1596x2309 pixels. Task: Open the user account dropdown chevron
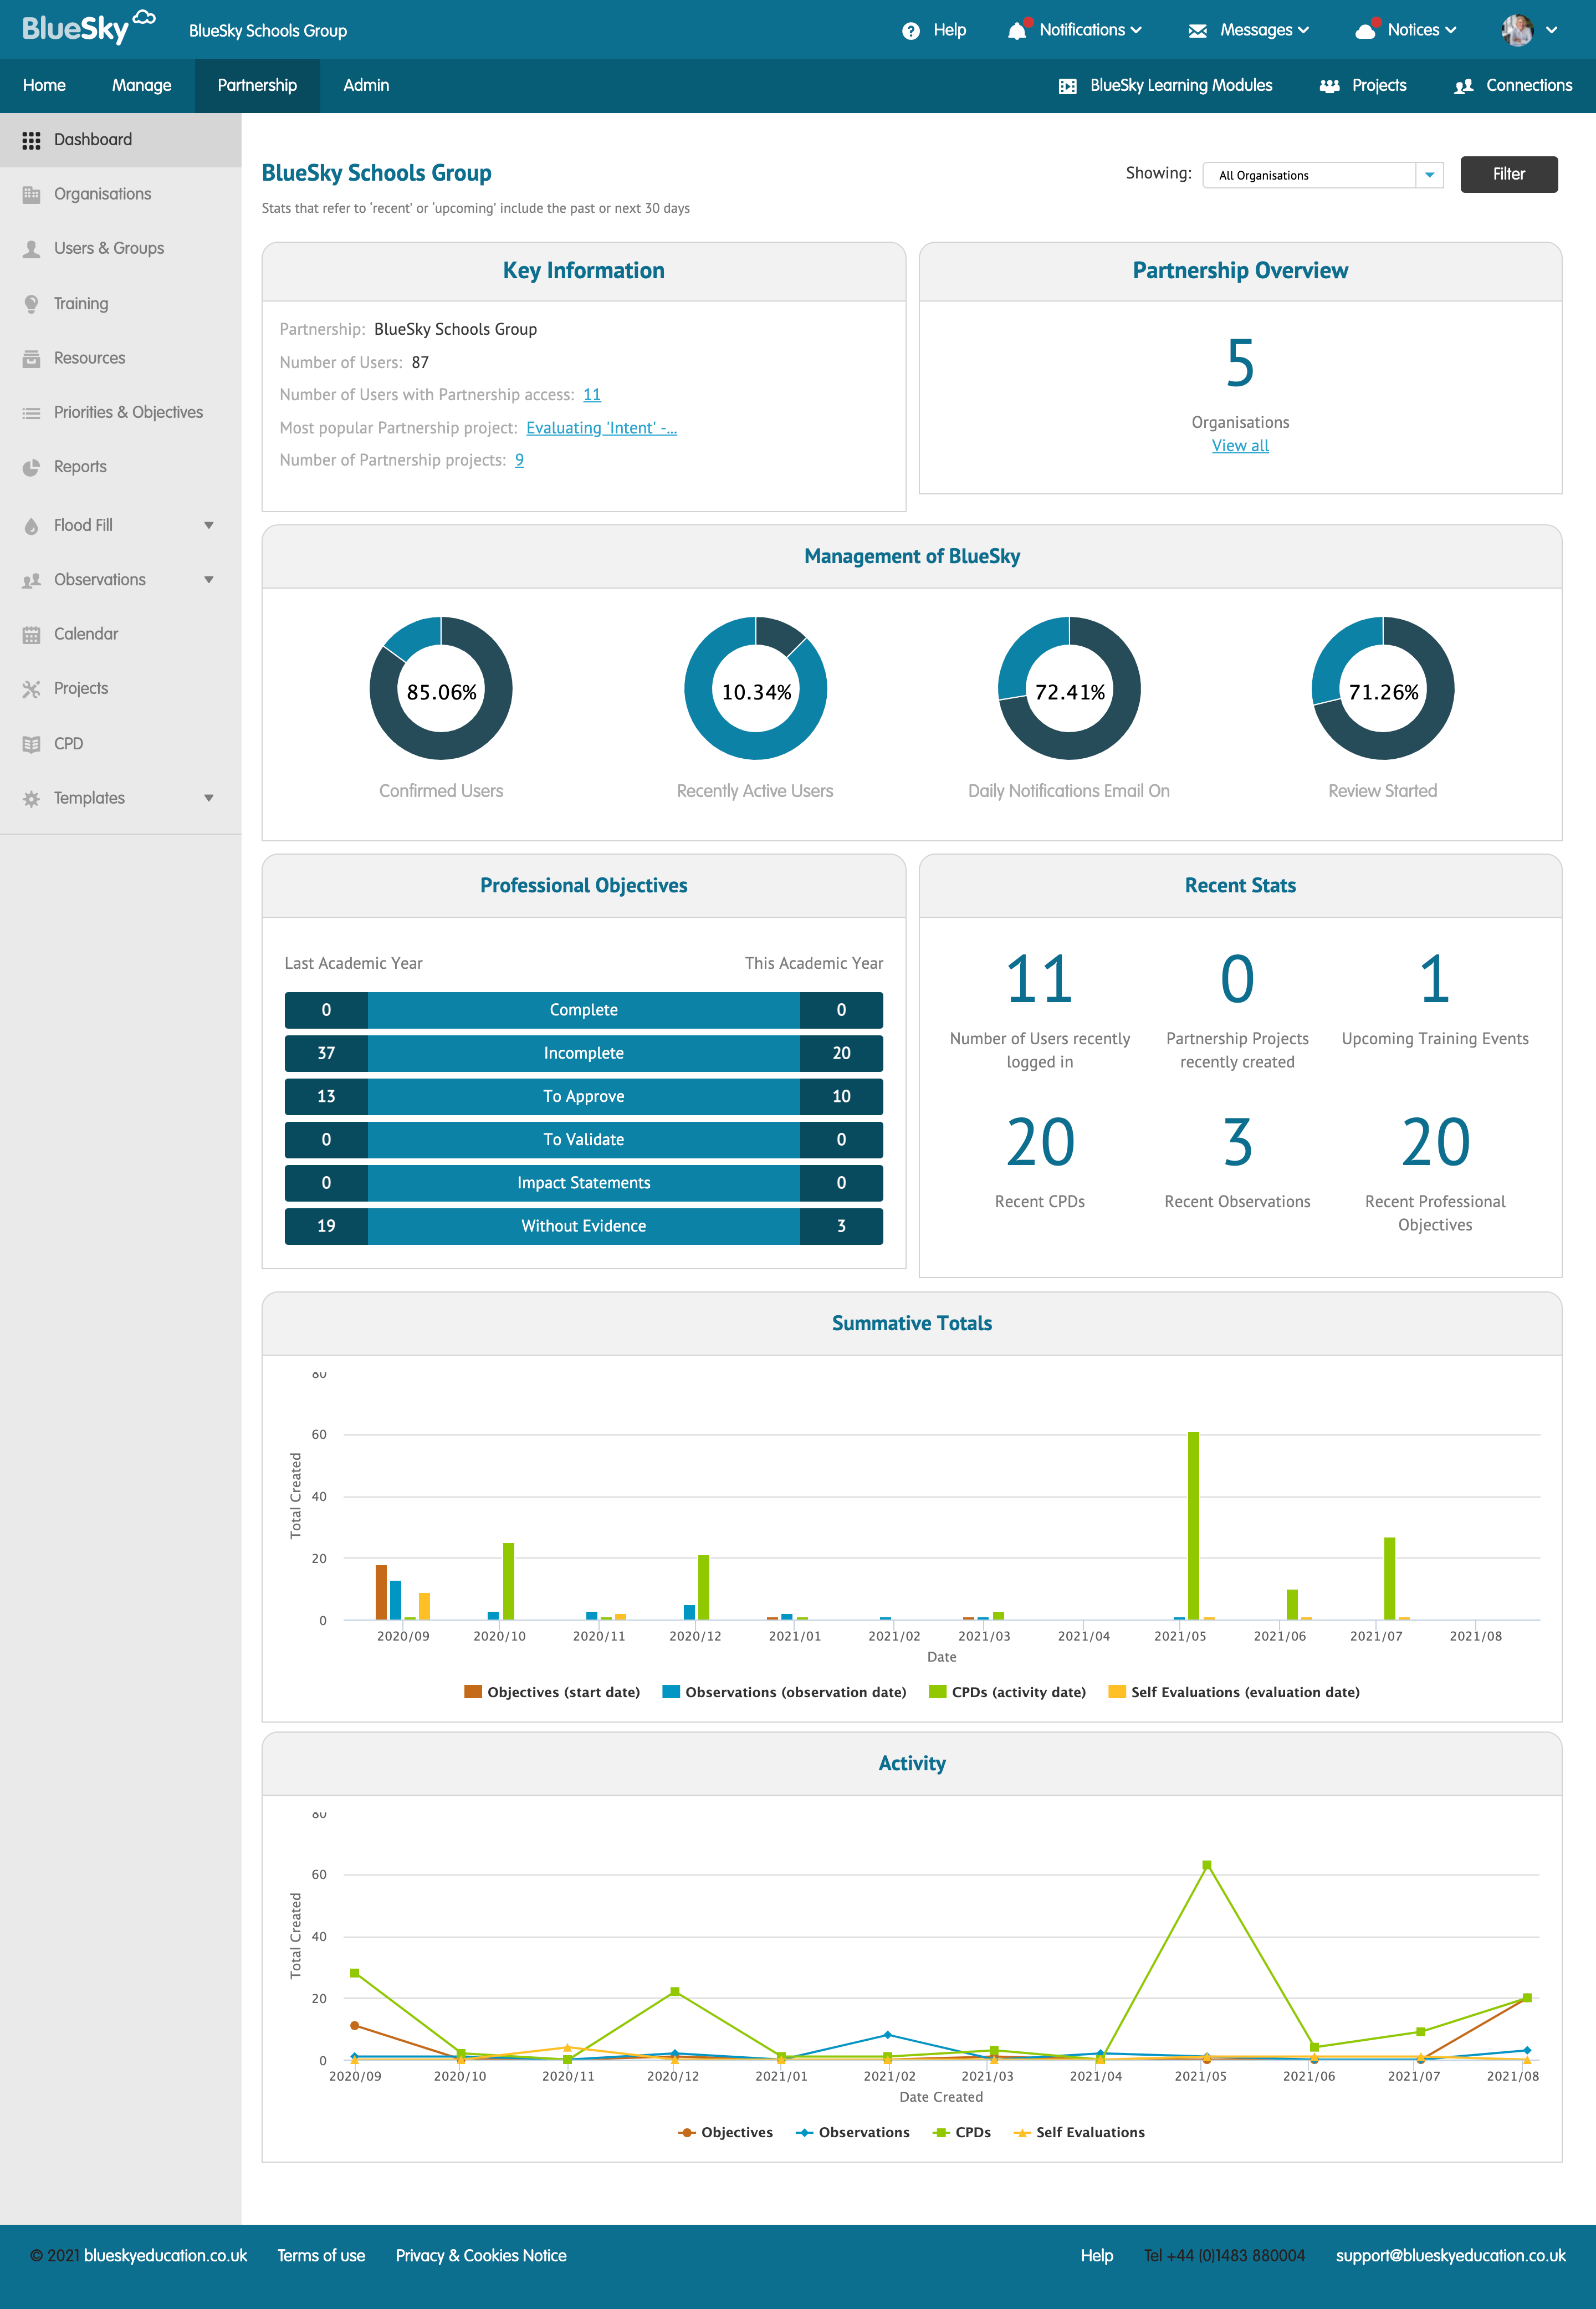(x=1551, y=30)
